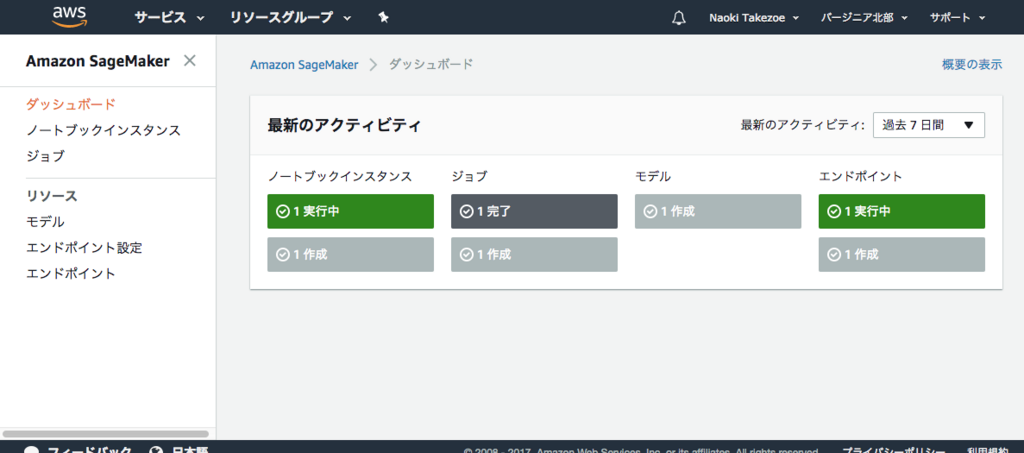
Task: Click job 1 完了 dark tile
Action: pos(534,211)
